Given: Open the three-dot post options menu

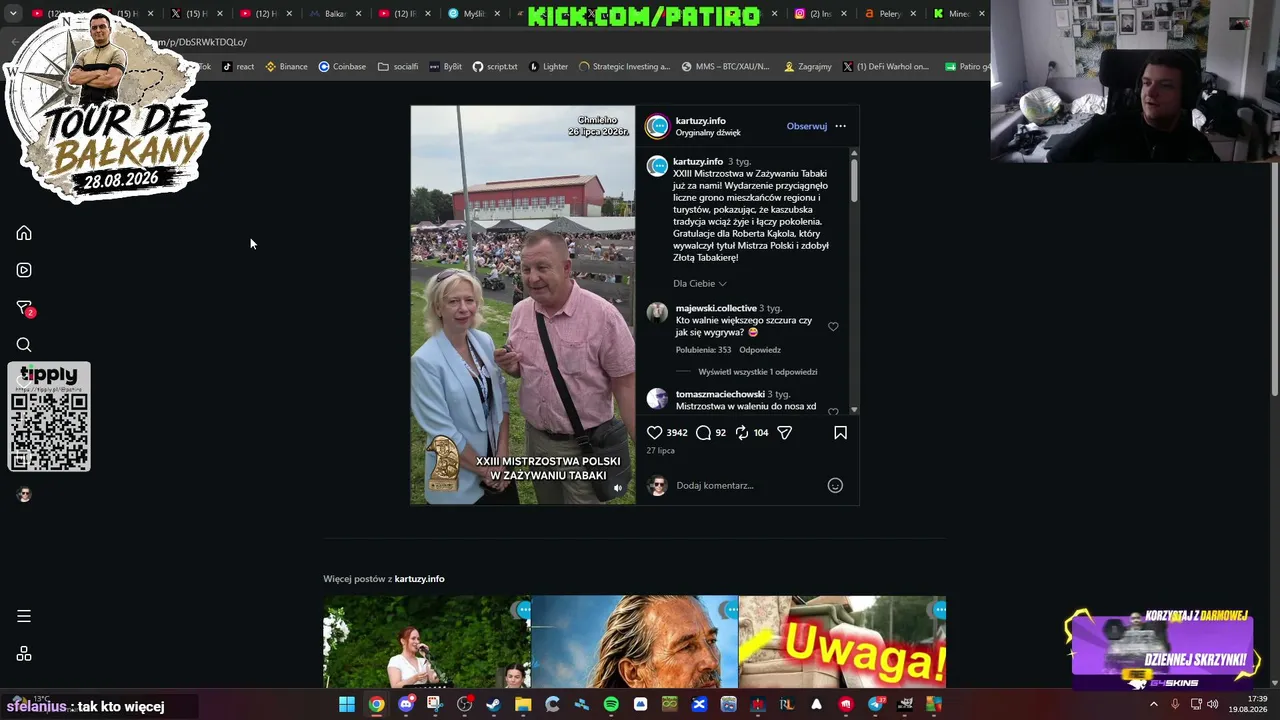Looking at the screenshot, I should pyautogui.click(x=840, y=126).
